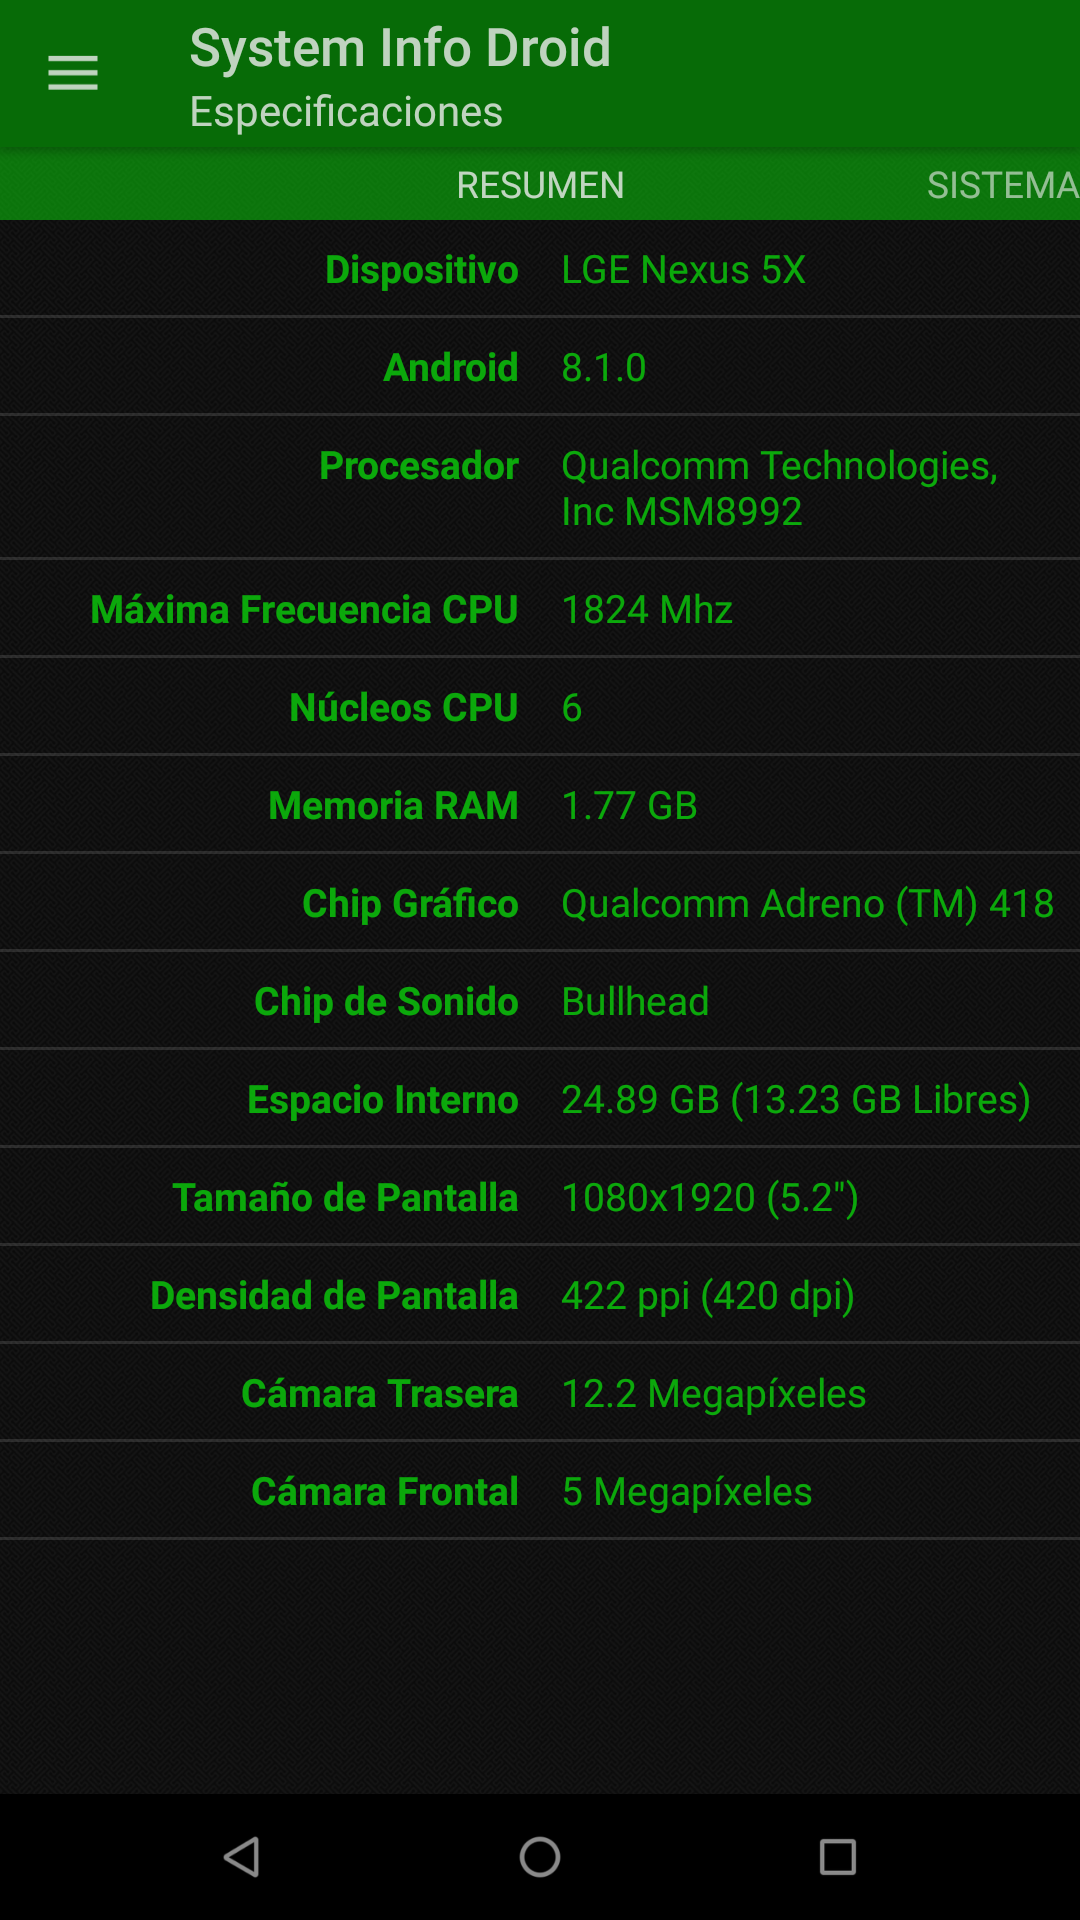The height and width of the screenshot is (1920, 1080).
Task: Tap the Máxima Frecuencia CPU row
Action: coord(540,609)
